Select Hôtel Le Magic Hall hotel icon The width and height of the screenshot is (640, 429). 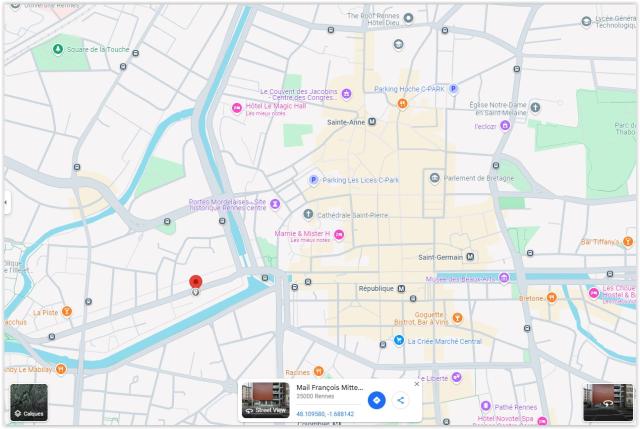(x=237, y=108)
